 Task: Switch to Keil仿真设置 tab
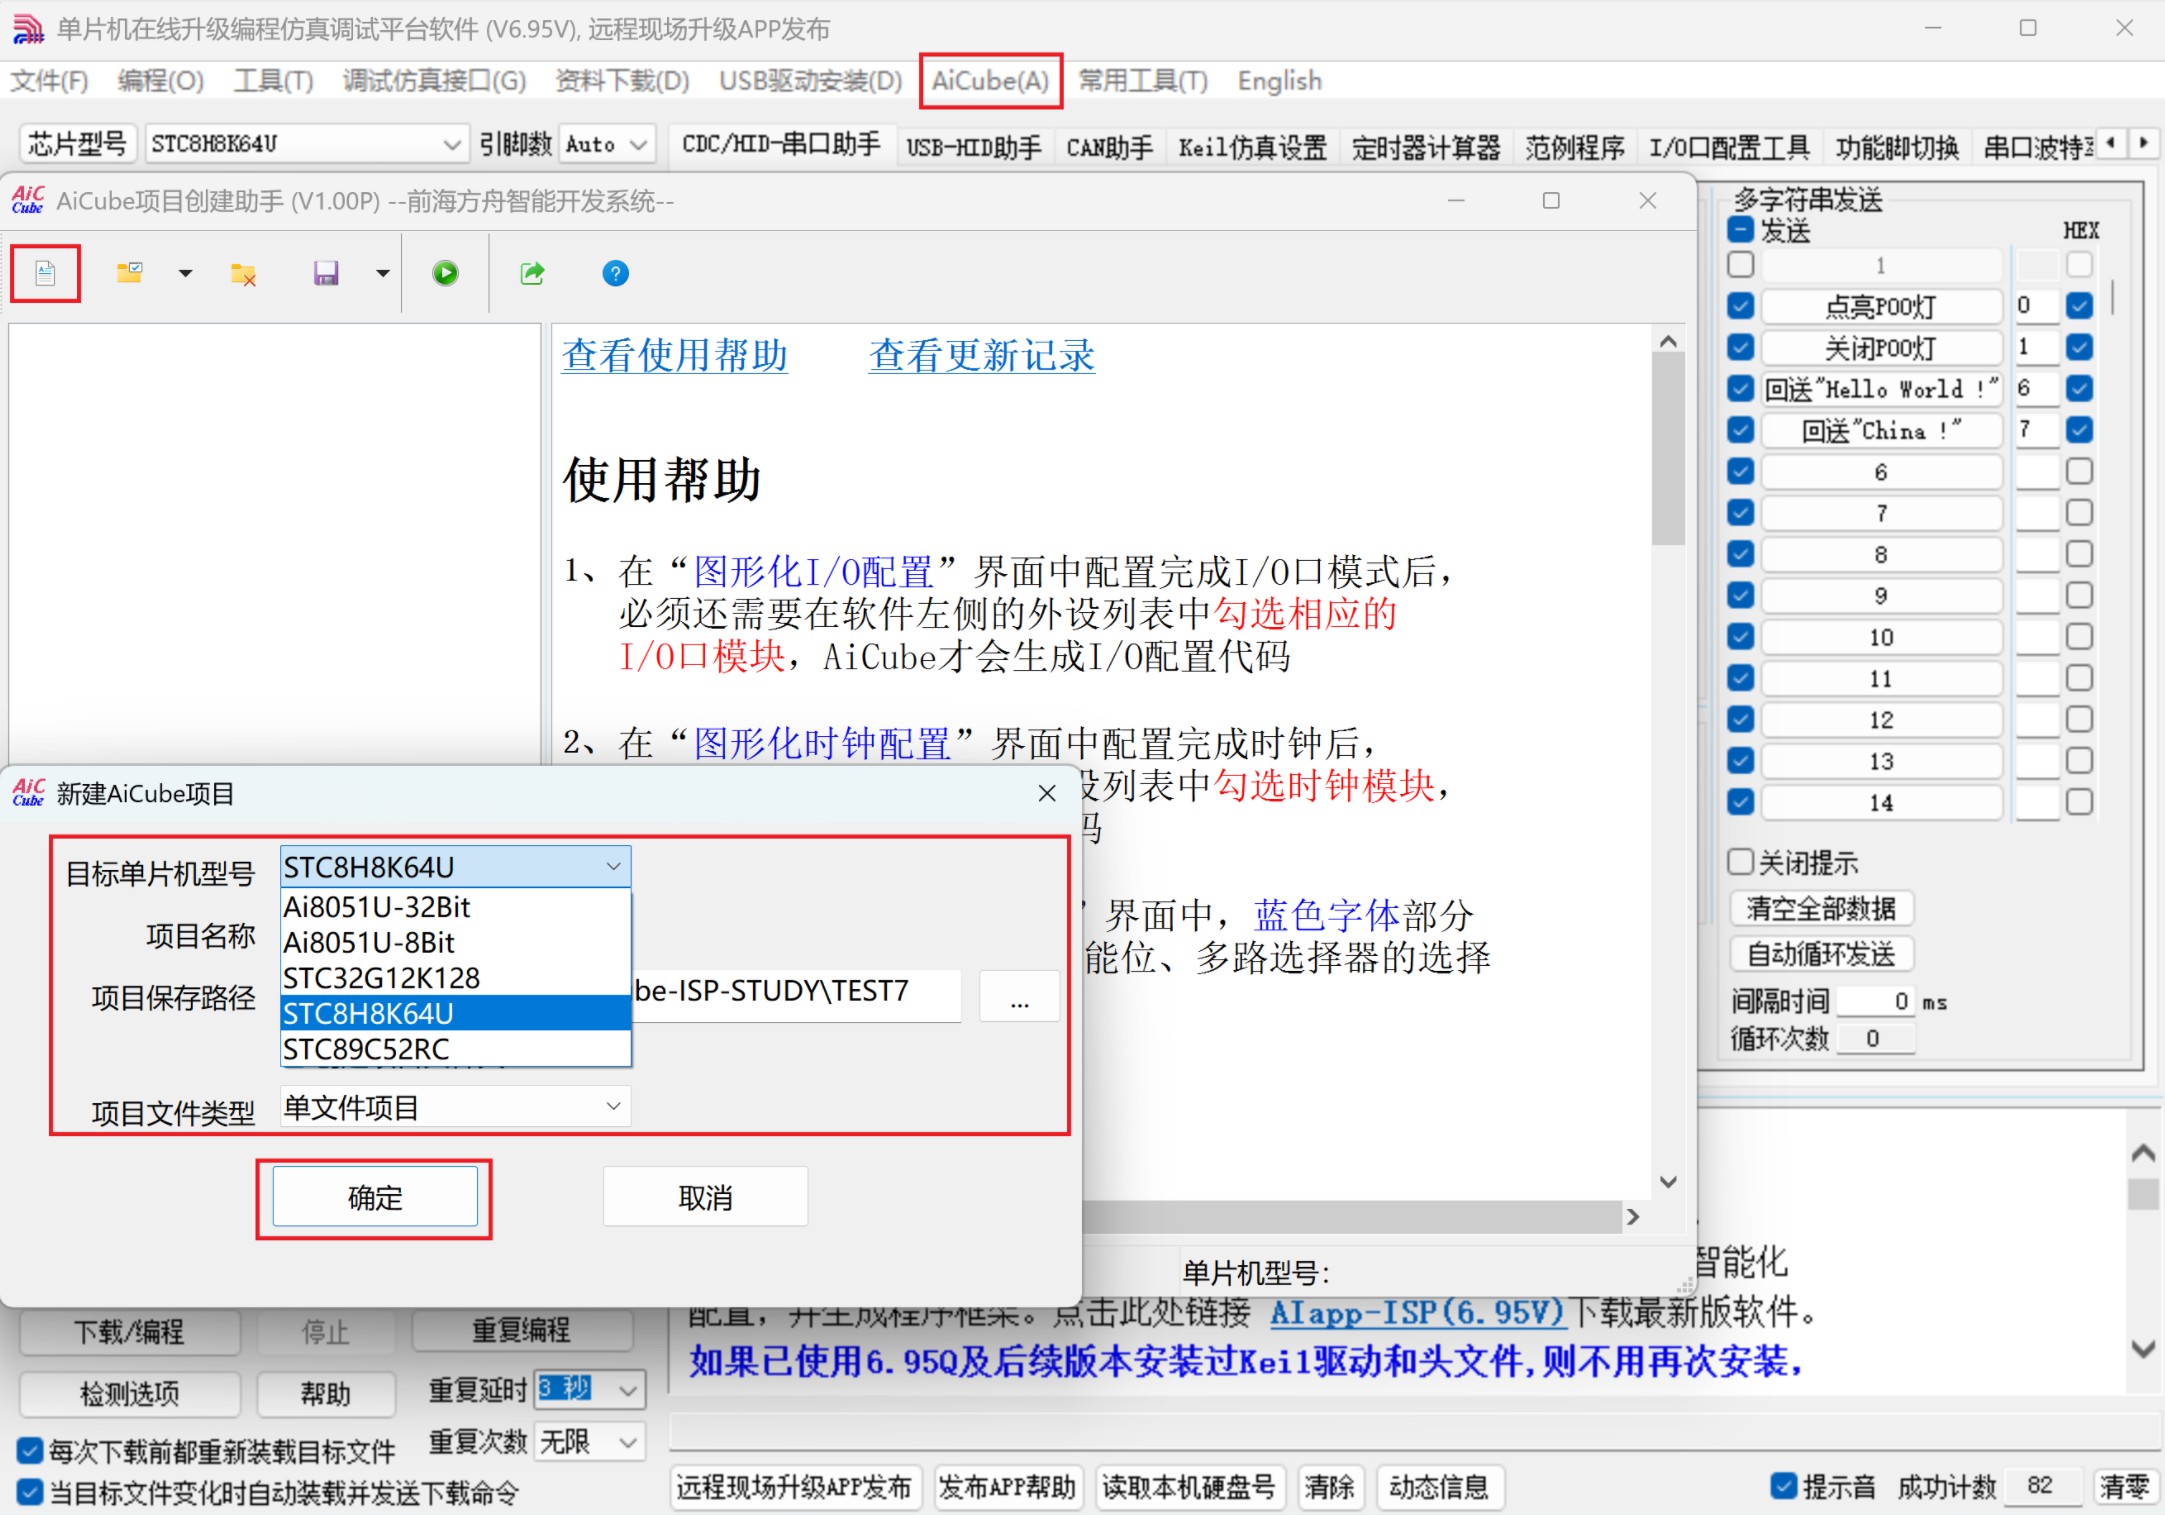(x=1252, y=147)
